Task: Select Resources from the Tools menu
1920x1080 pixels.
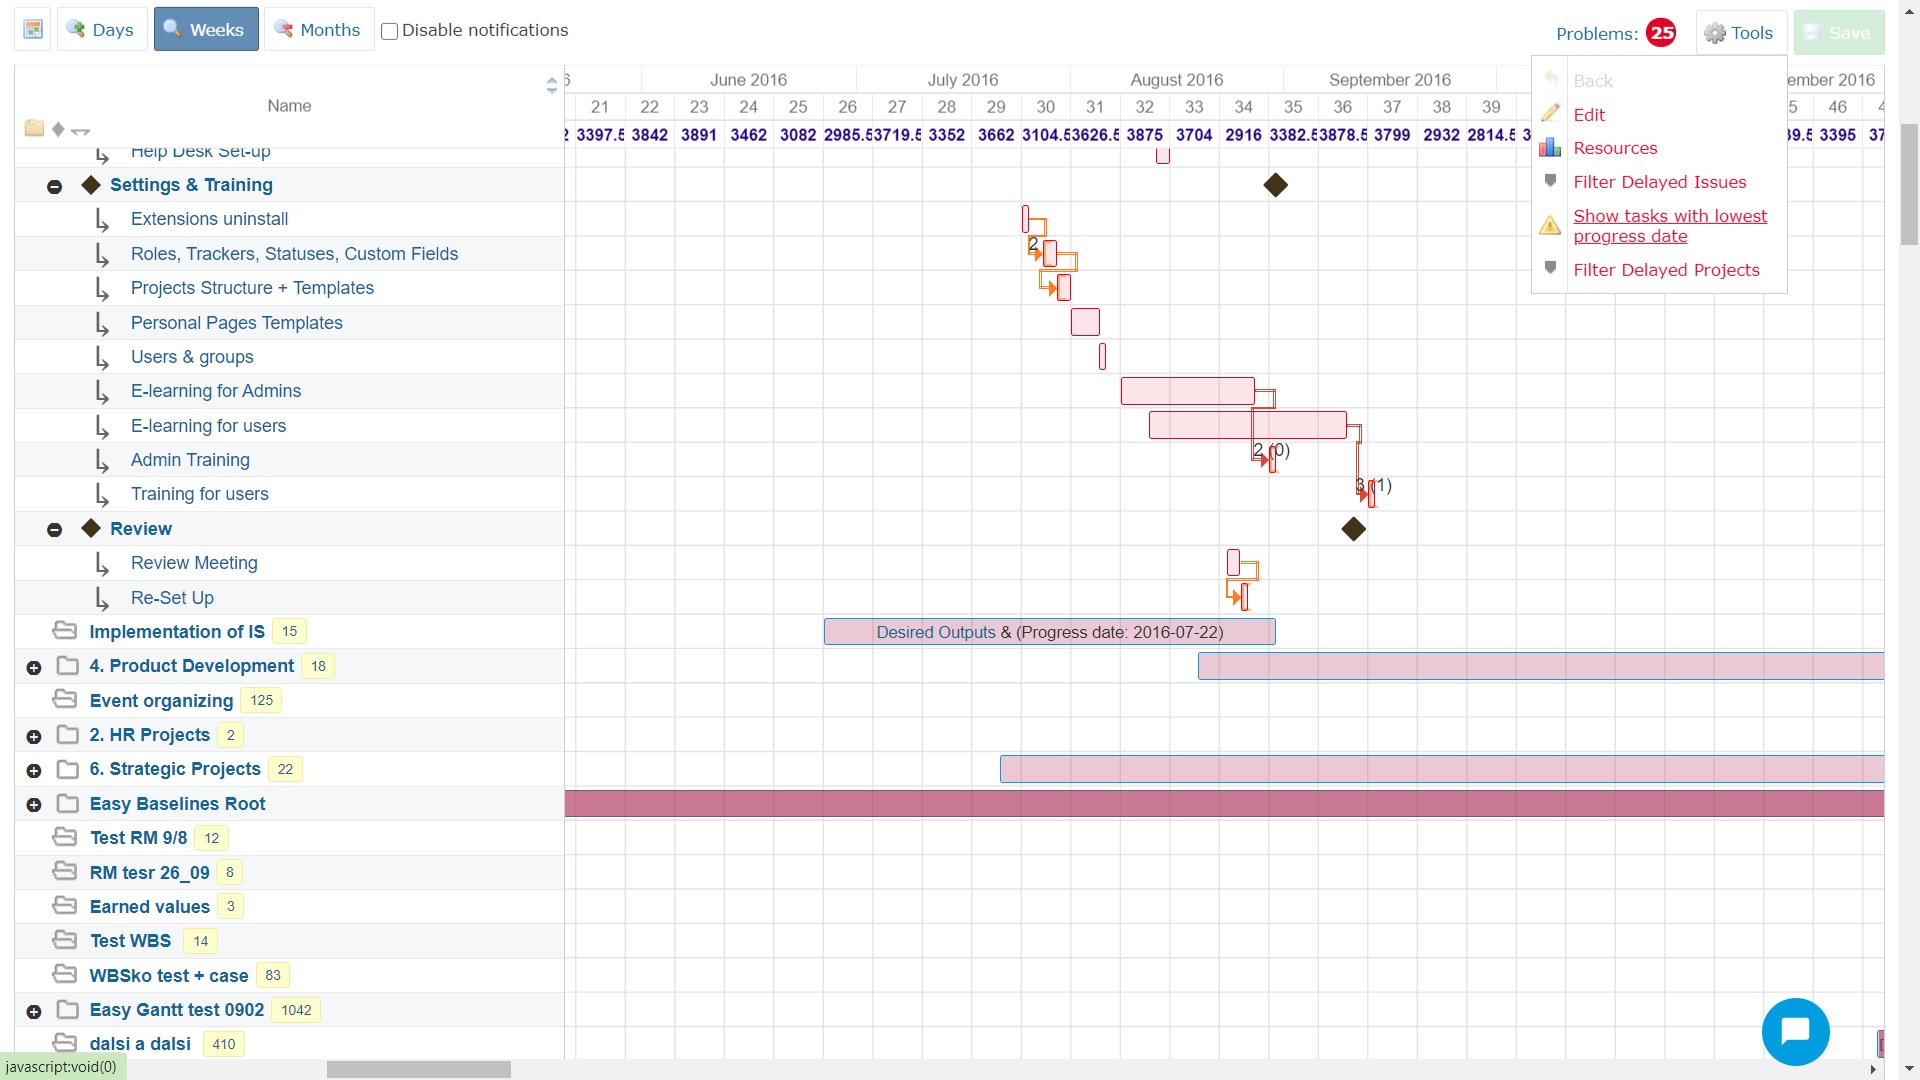Action: (x=1614, y=148)
